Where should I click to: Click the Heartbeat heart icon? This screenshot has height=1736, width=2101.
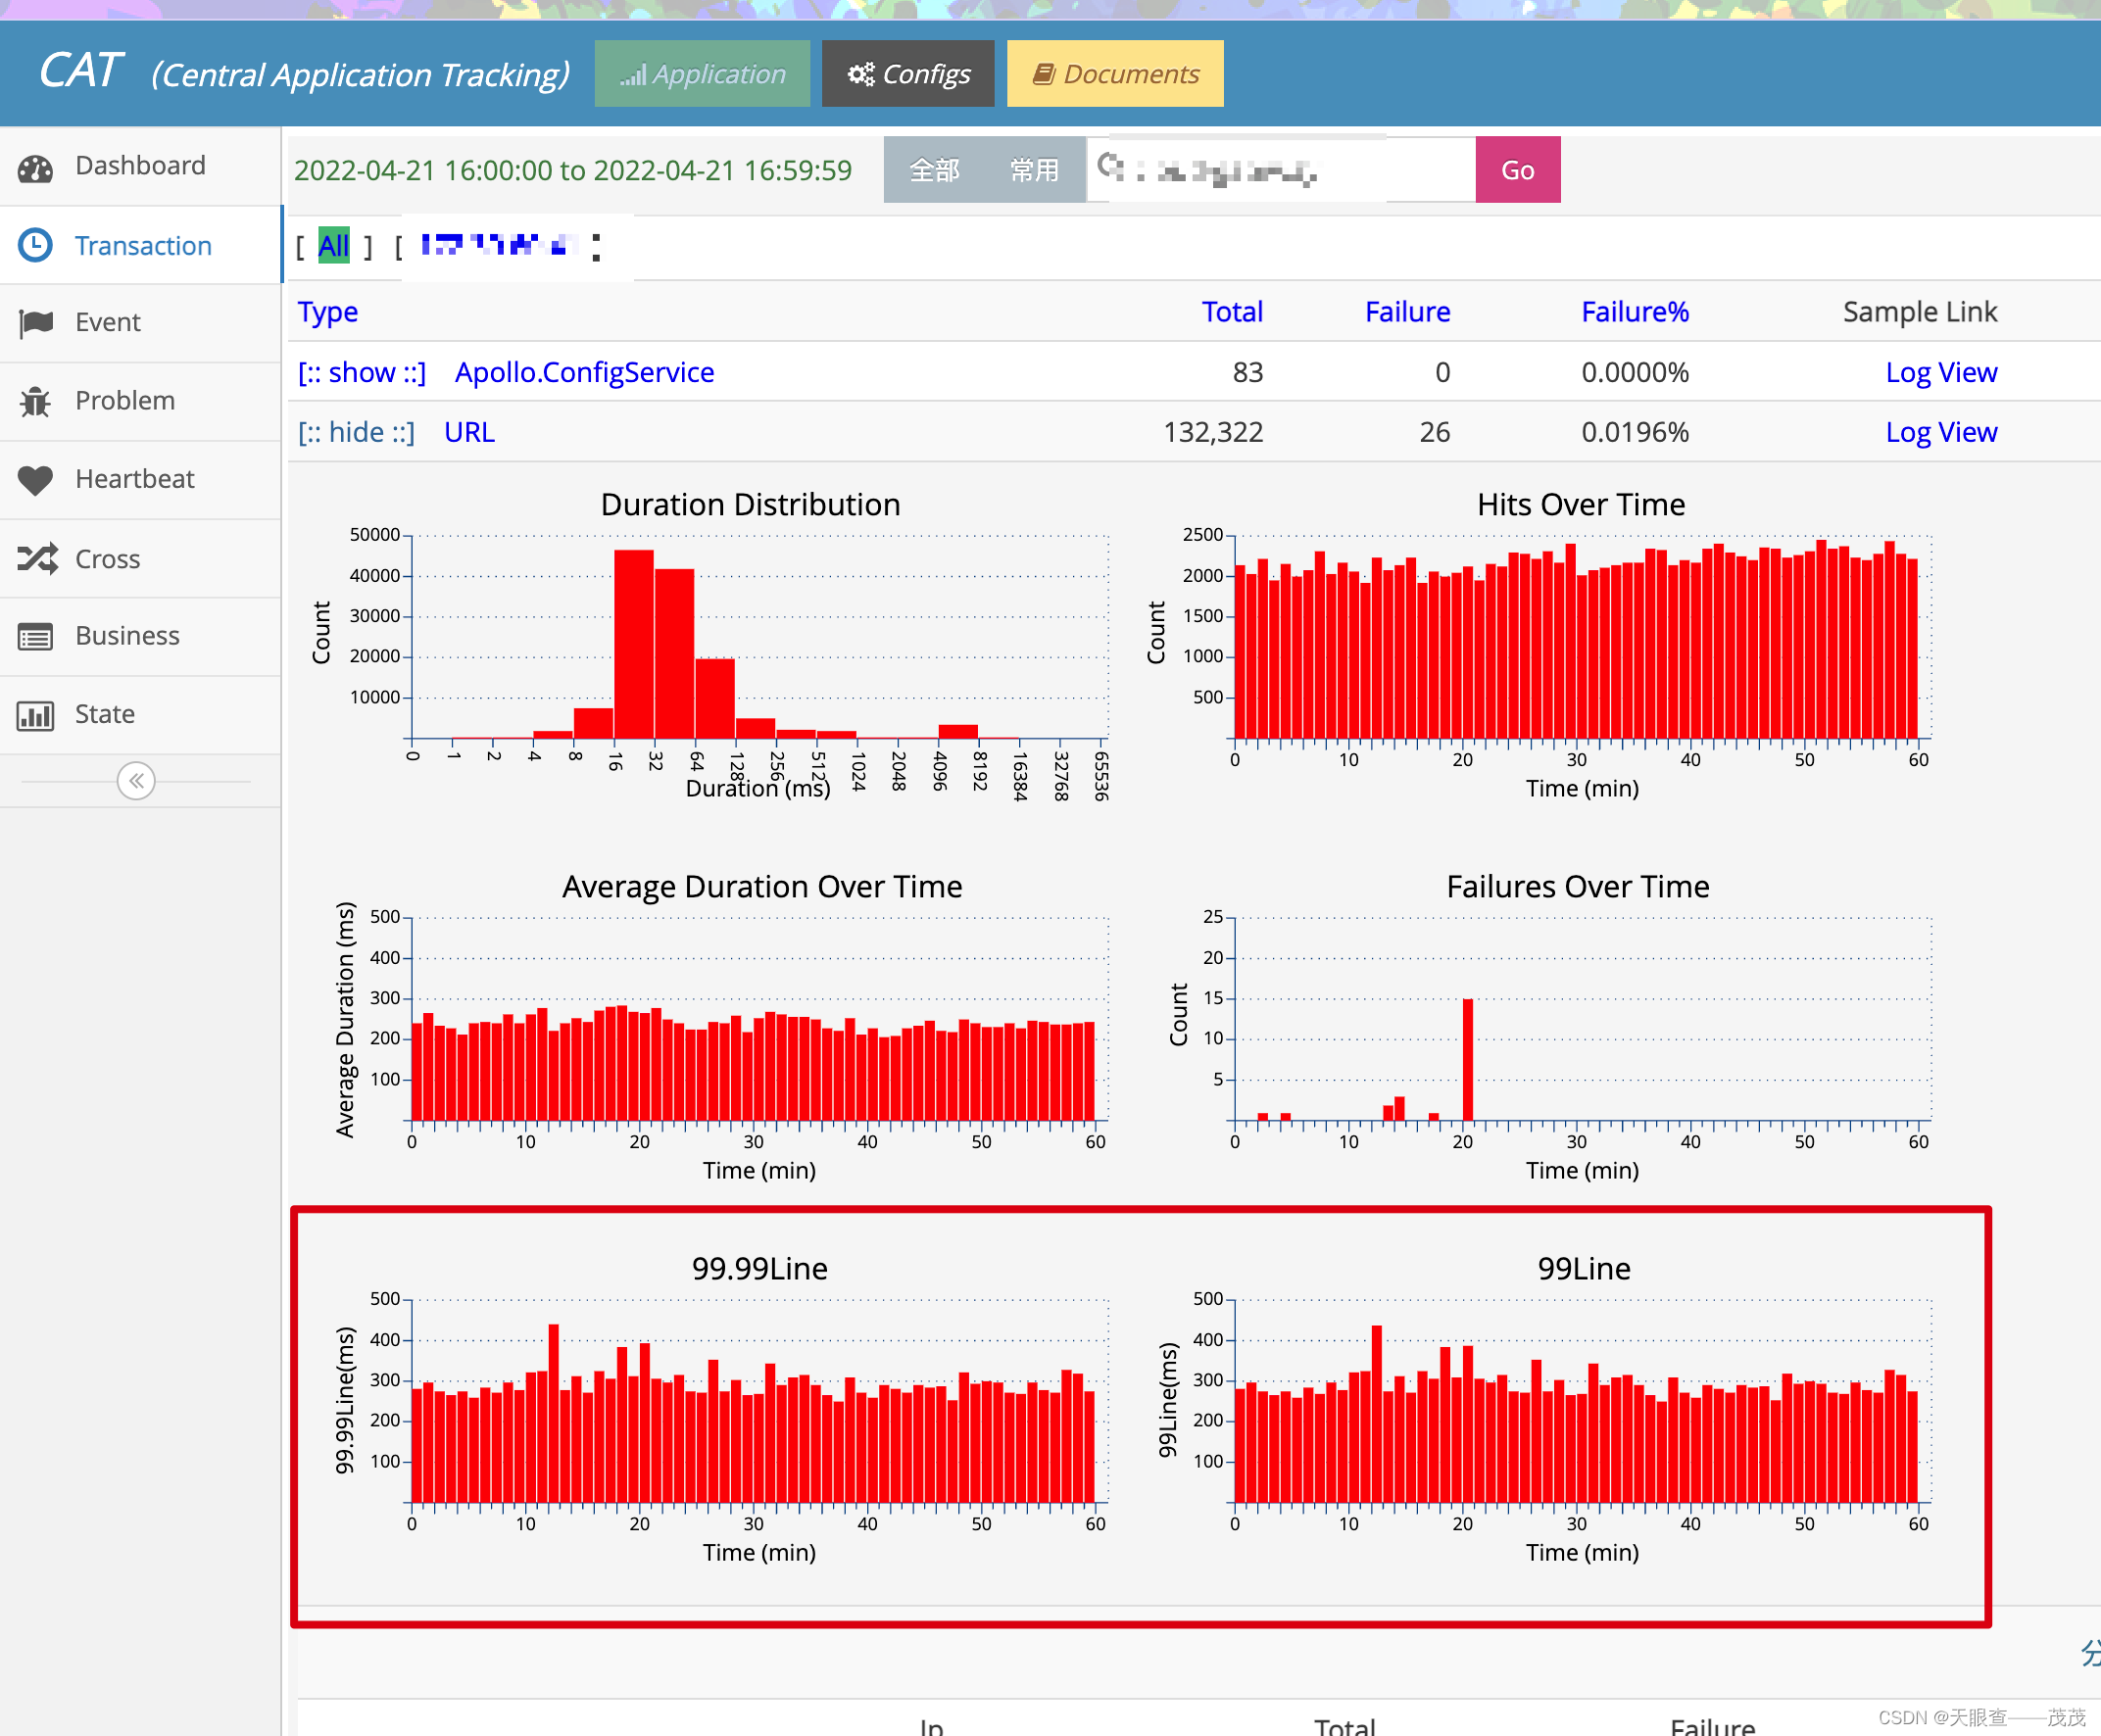36,480
